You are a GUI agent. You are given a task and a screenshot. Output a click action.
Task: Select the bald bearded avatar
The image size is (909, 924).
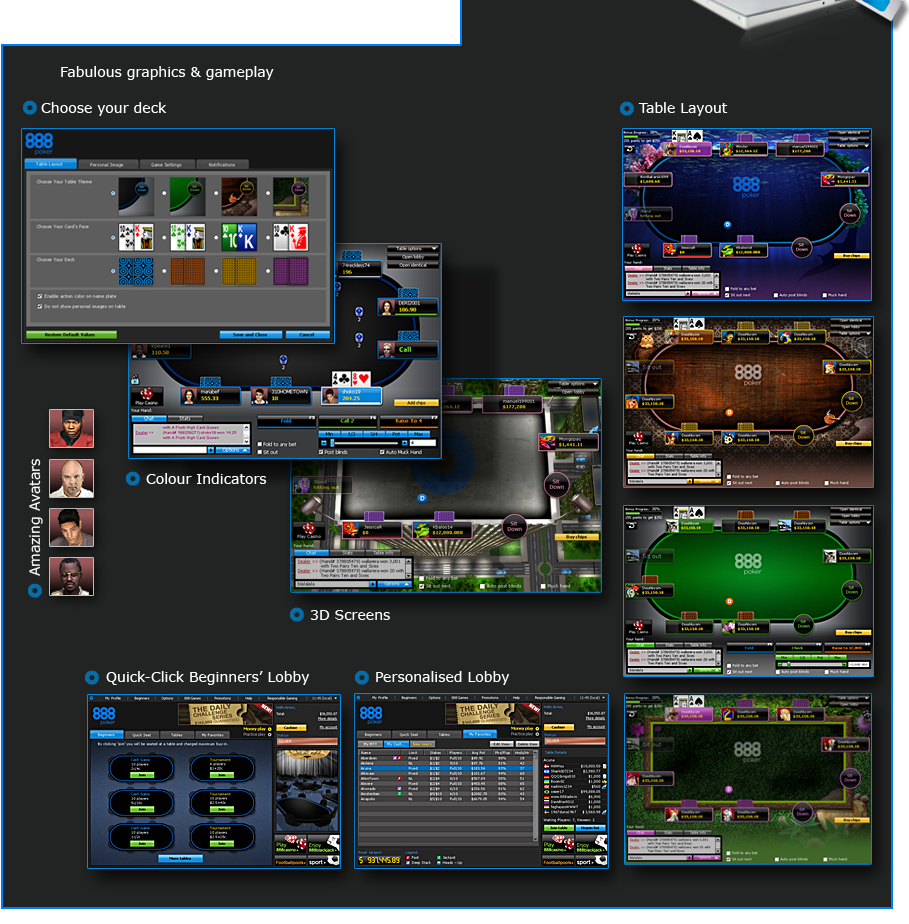[x=71, y=478]
